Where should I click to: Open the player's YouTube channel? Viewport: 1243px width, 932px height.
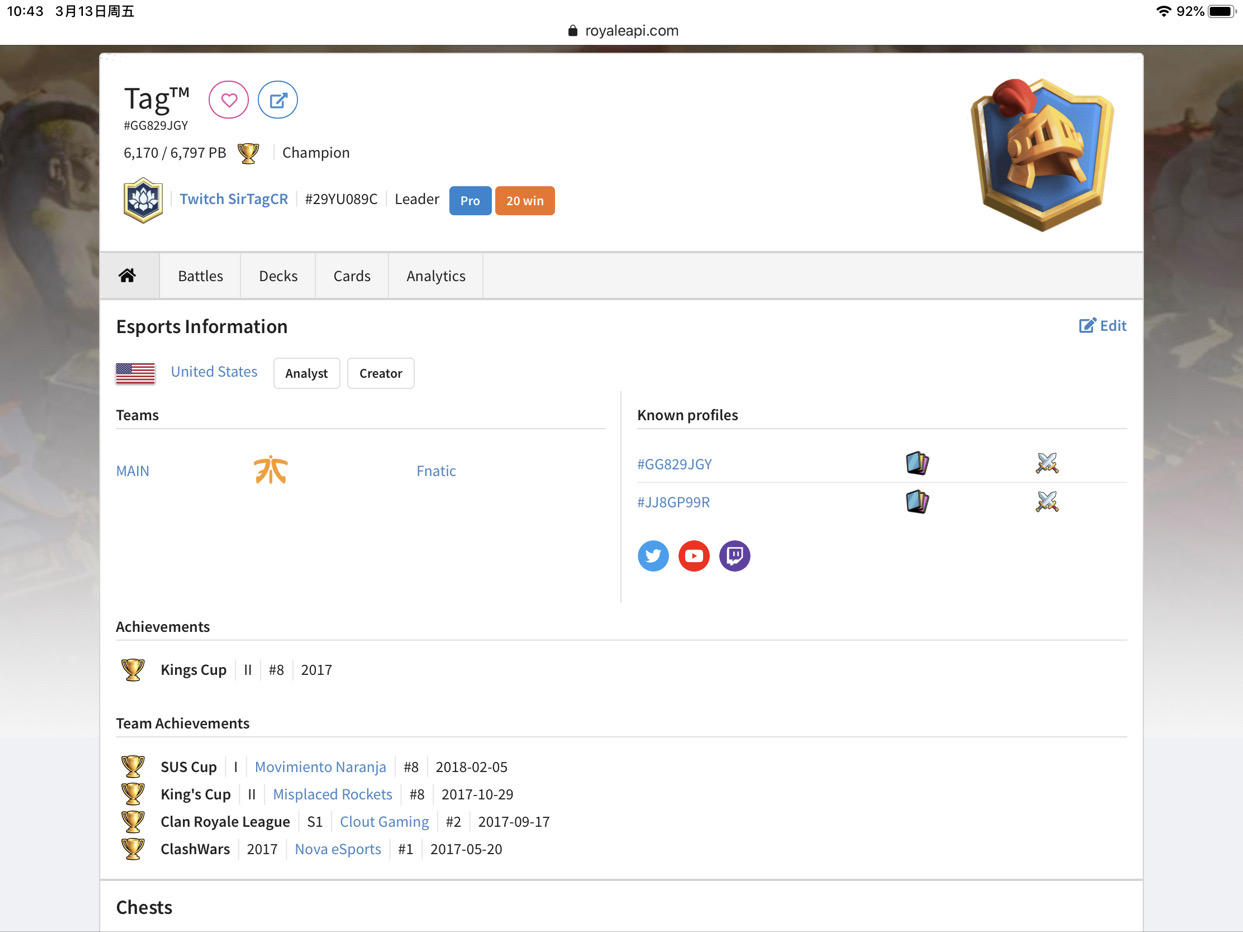click(x=694, y=556)
